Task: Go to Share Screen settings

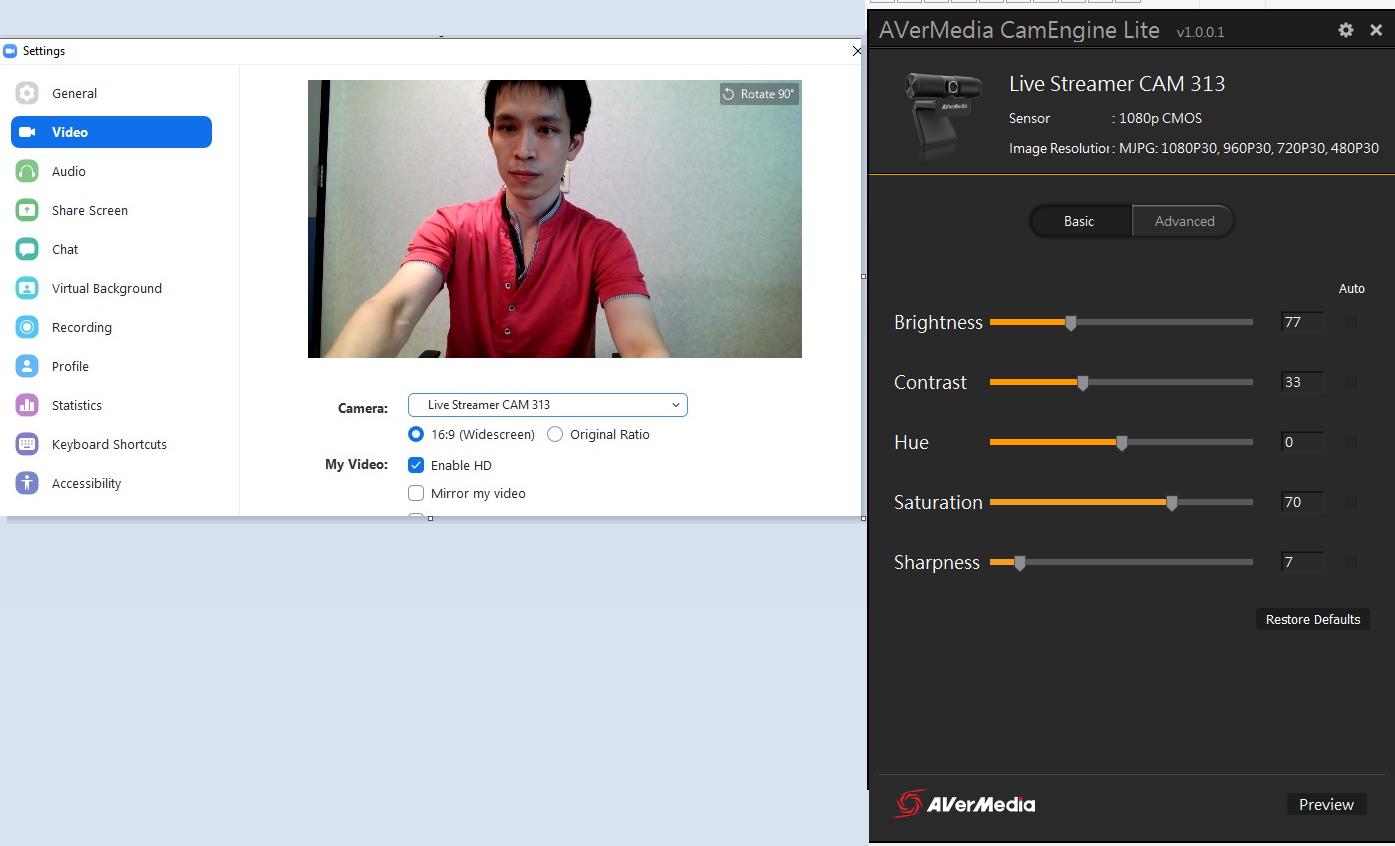Action: pos(111,210)
